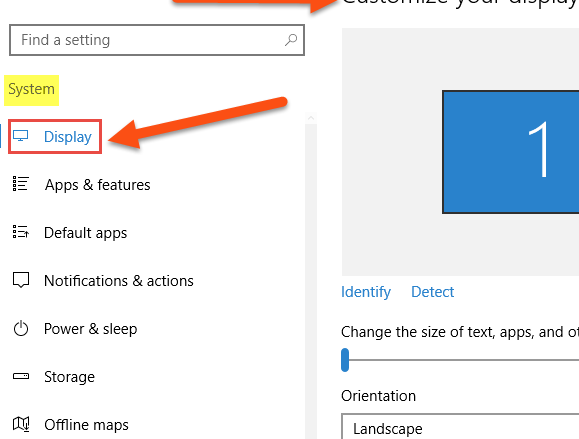Click the Default apps icon
This screenshot has width=579, height=439.
21,232
